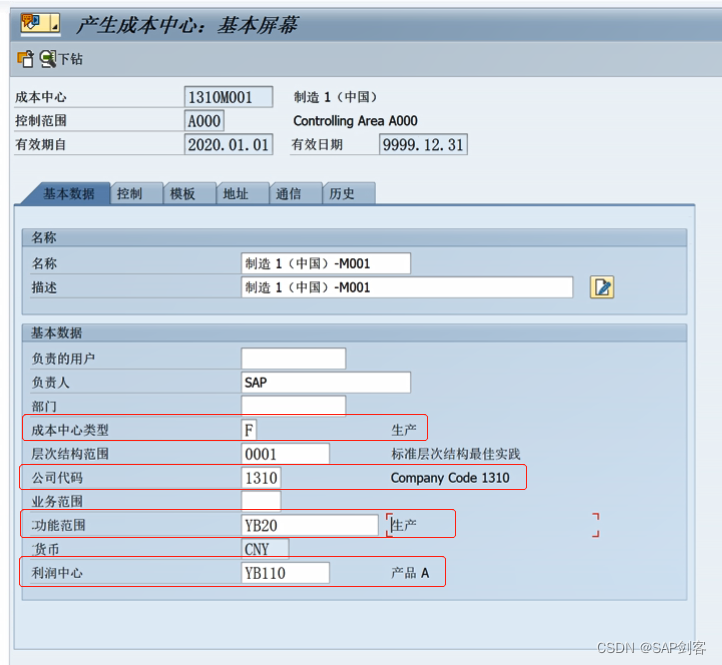Click the 功能范围 label
The width and height of the screenshot is (722, 665).
coord(58,525)
